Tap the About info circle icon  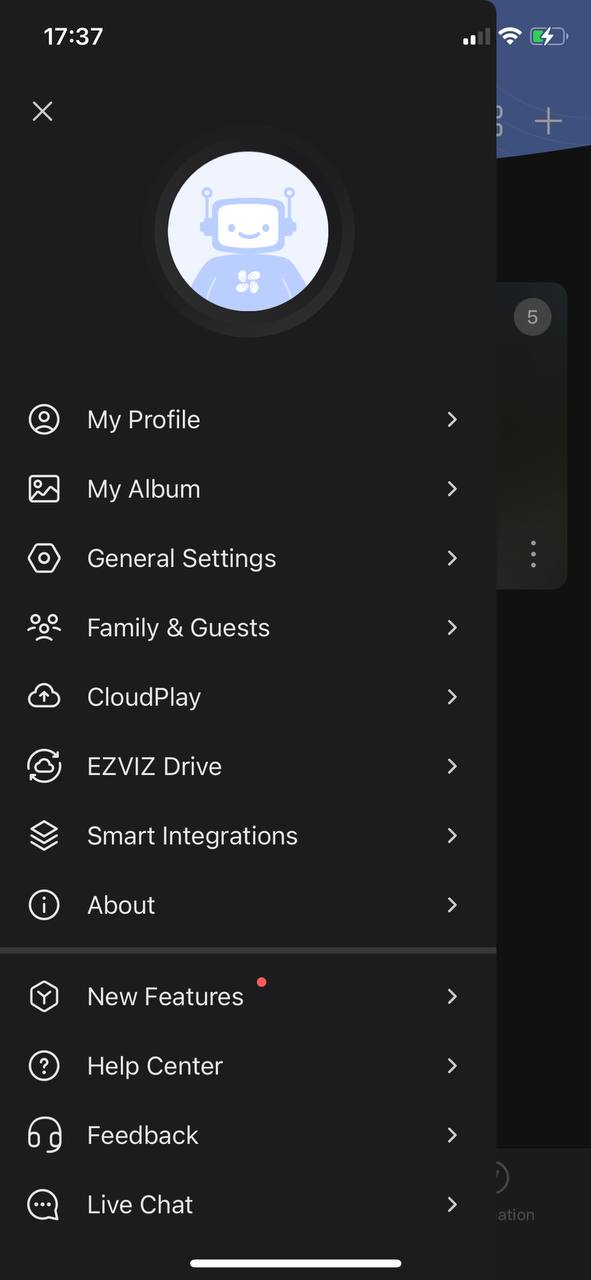(x=44, y=905)
